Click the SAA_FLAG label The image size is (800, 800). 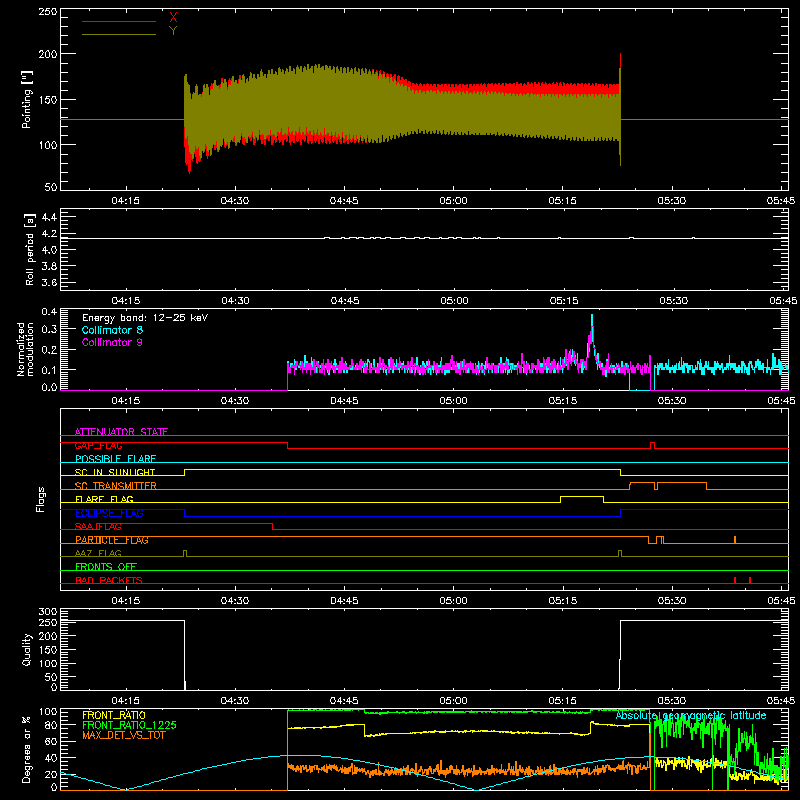pyautogui.click(x=98, y=527)
